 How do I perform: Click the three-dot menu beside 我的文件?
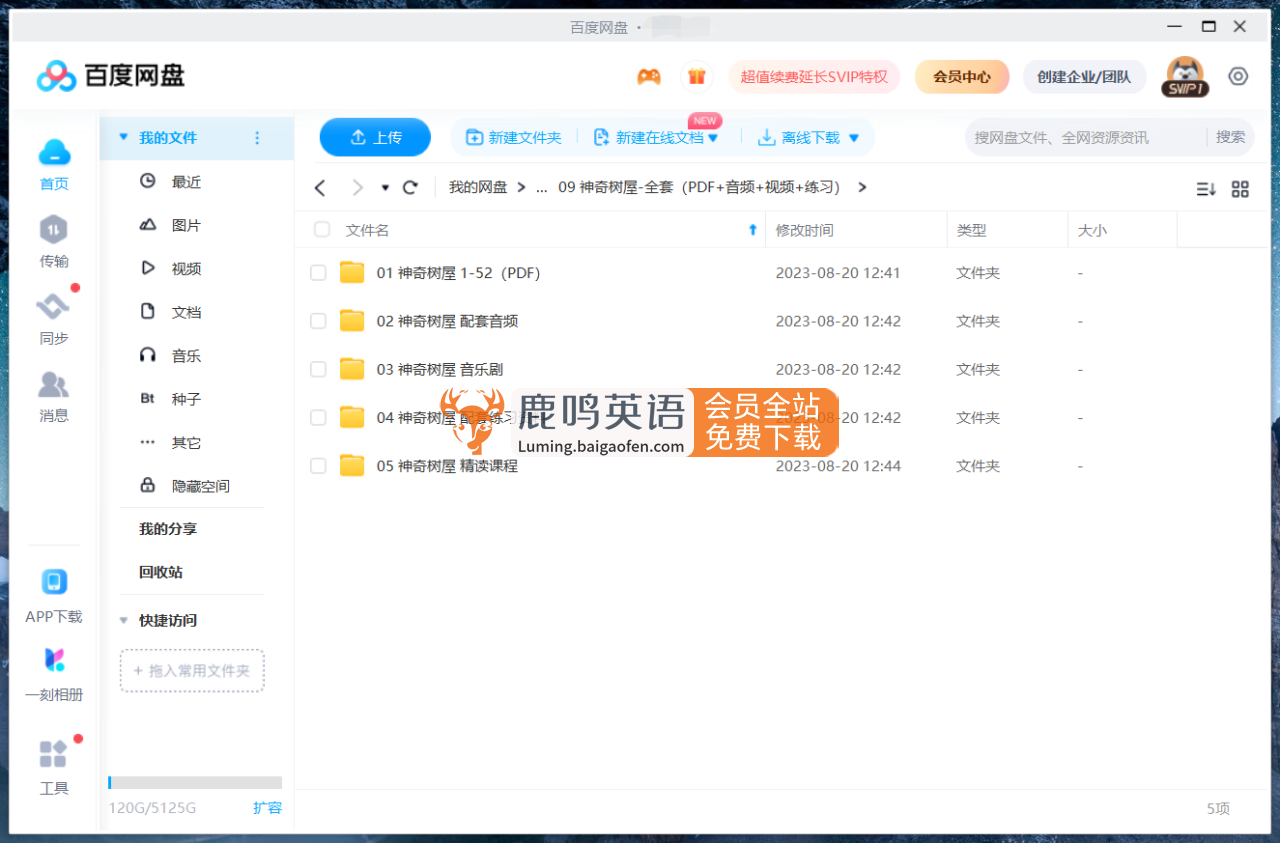[x=257, y=138]
